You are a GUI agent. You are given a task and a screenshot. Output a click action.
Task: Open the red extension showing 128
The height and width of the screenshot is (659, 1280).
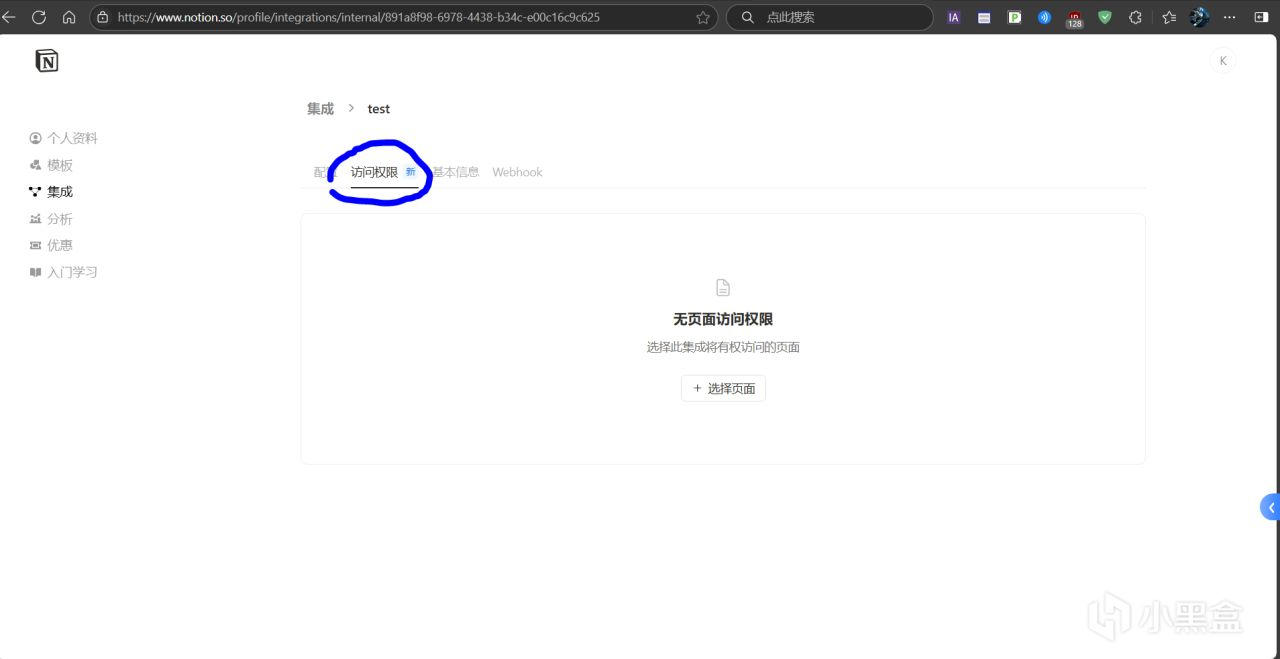click(1075, 19)
